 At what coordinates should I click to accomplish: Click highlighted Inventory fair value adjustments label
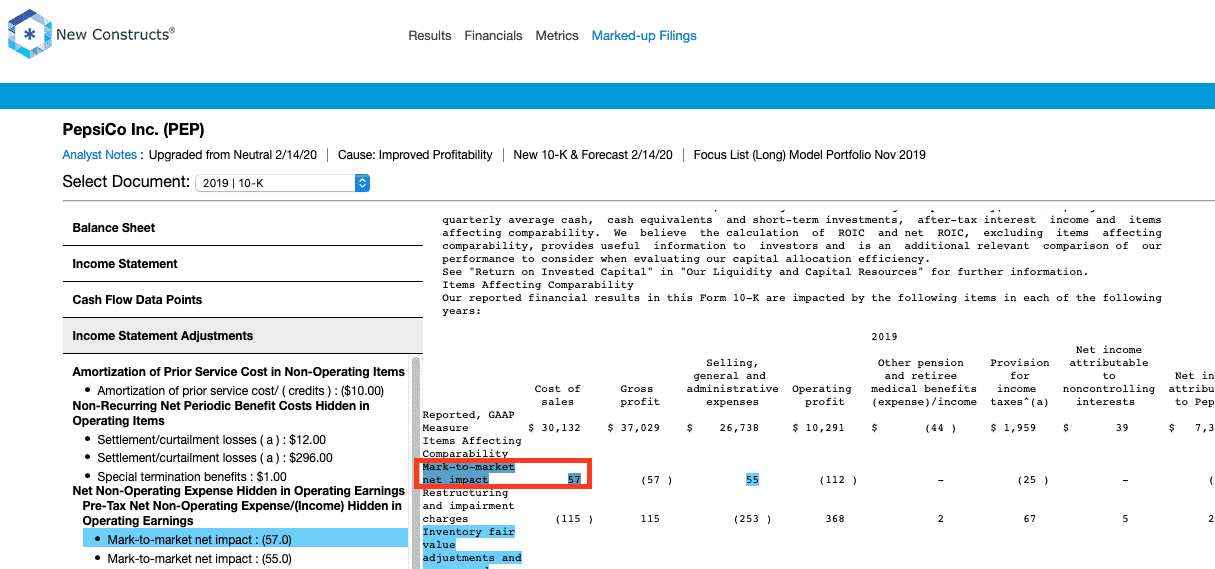pyautogui.click(x=472, y=545)
